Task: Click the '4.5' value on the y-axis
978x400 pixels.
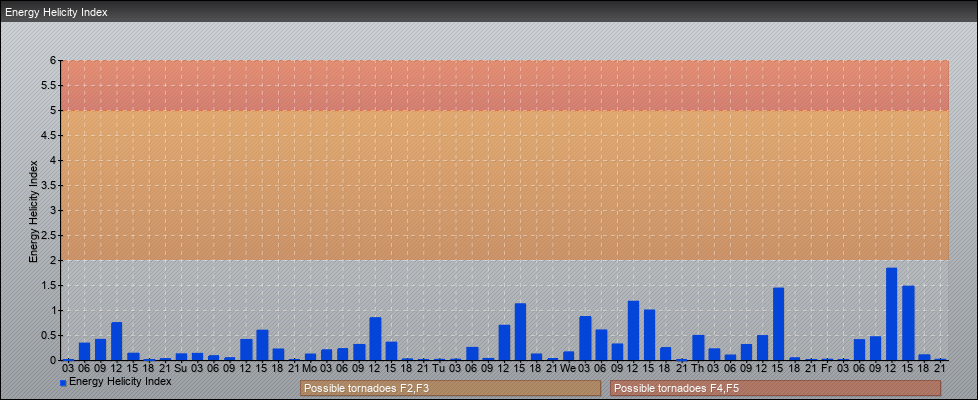Action: pos(49,135)
